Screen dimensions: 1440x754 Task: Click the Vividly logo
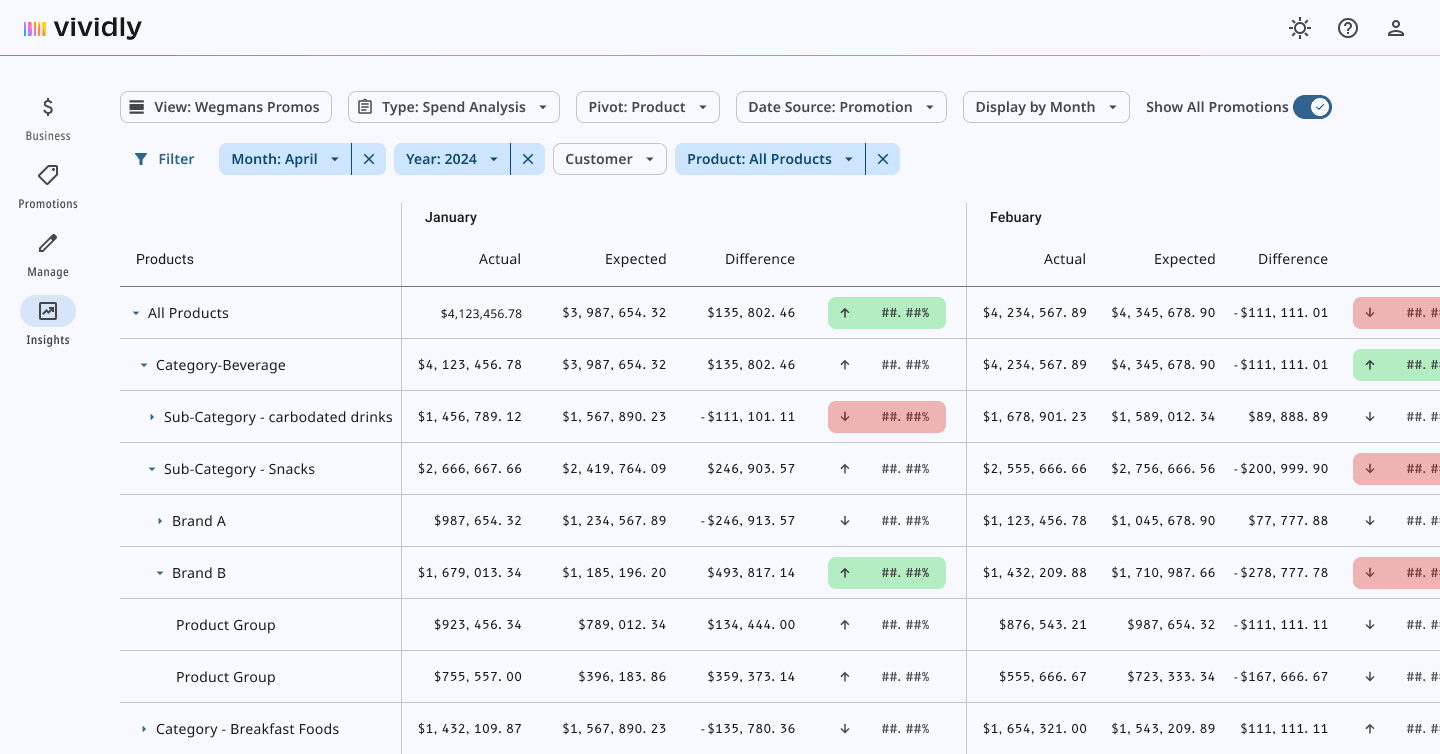pos(83,28)
